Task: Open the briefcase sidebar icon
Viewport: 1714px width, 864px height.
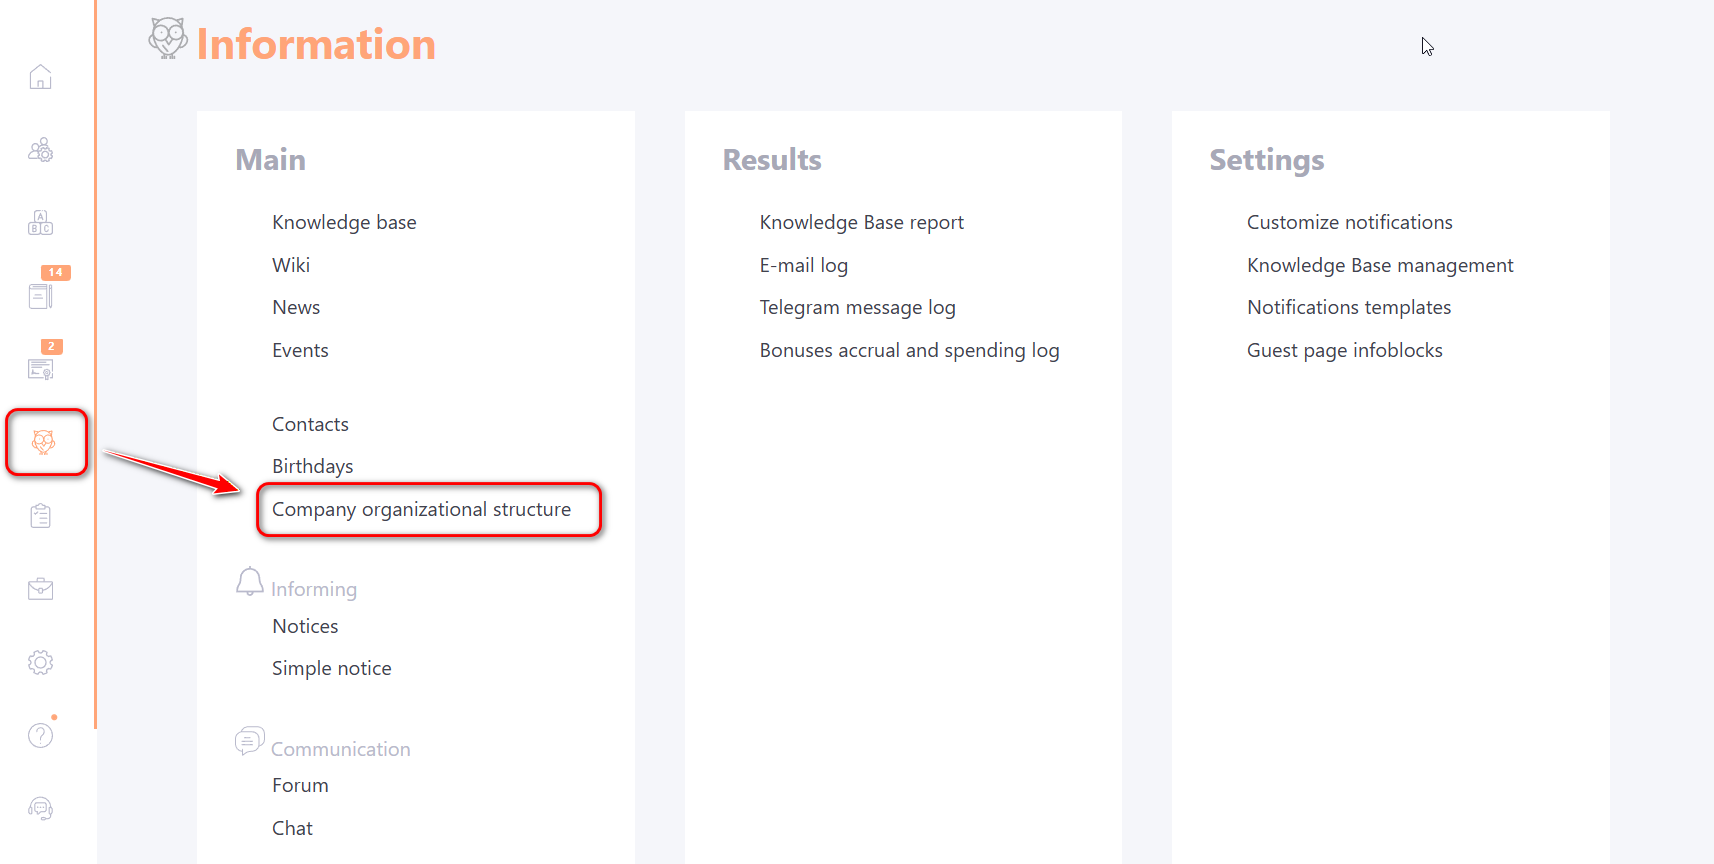Action: click(40, 589)
